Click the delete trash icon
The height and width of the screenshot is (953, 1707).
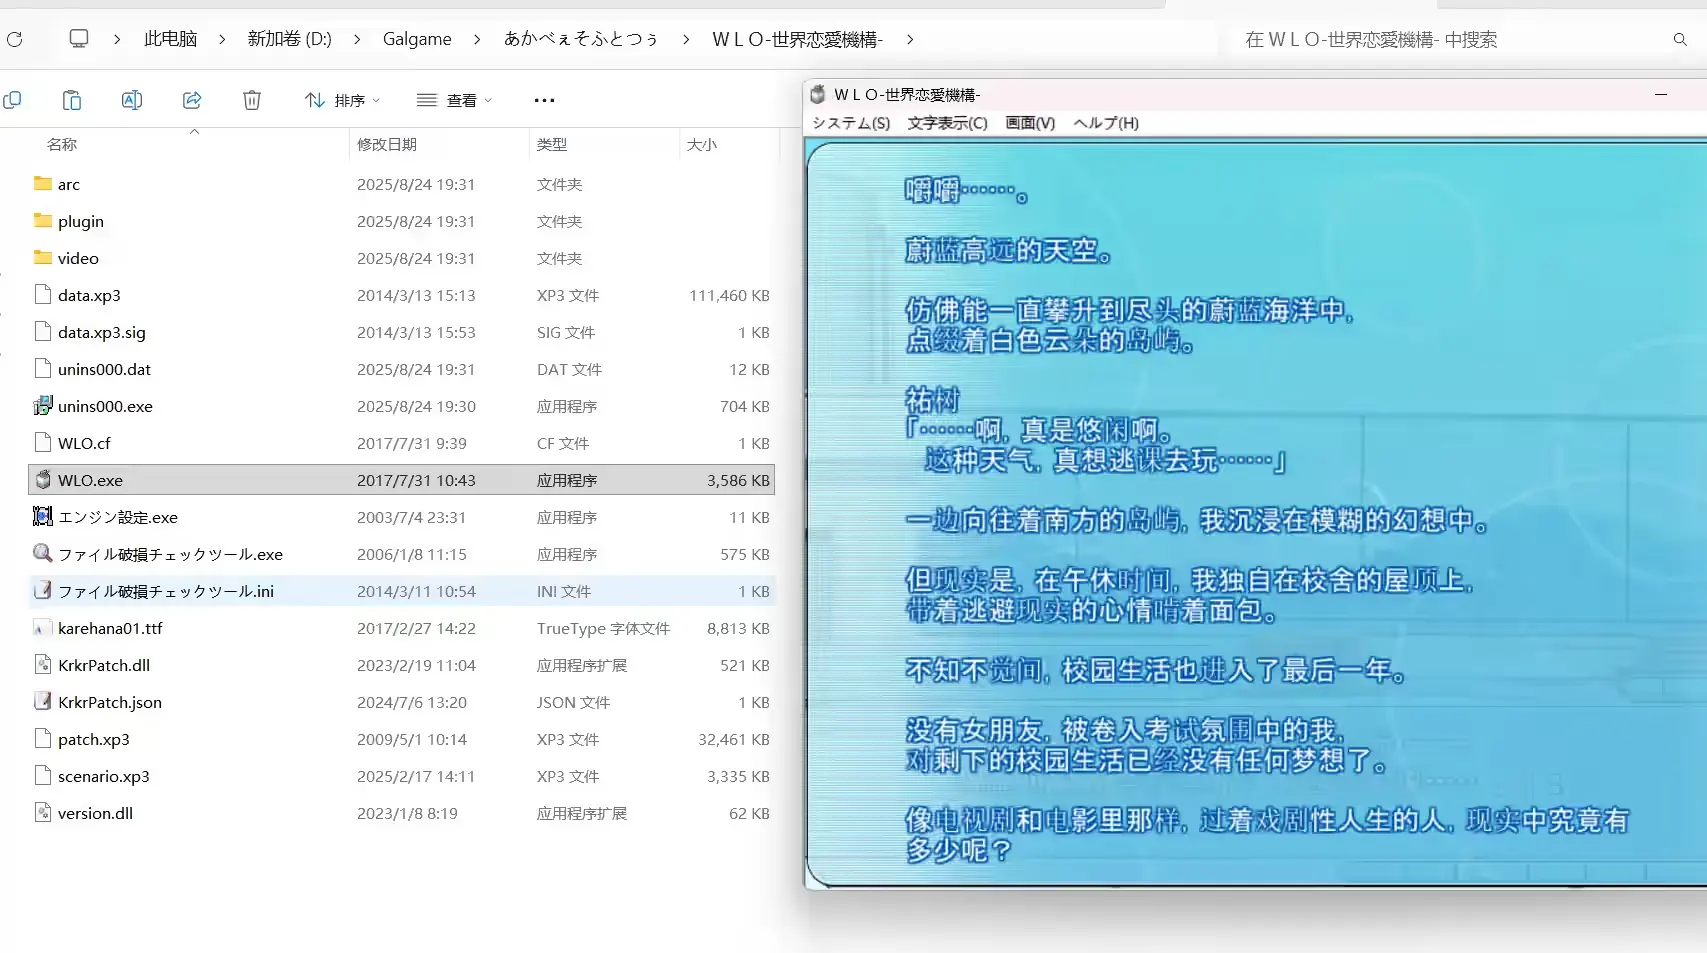[x=252, y=100]
